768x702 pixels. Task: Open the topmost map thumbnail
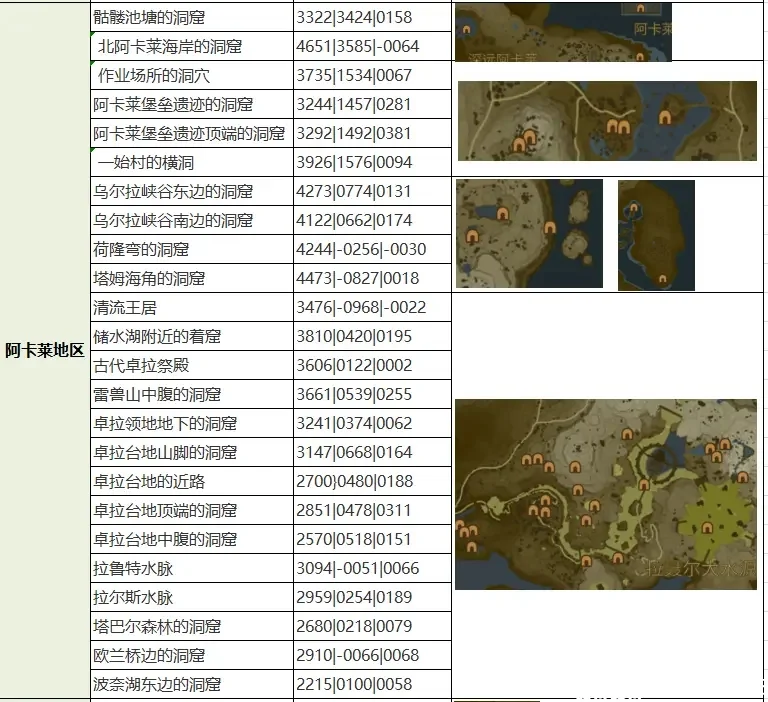coord(563,32)
